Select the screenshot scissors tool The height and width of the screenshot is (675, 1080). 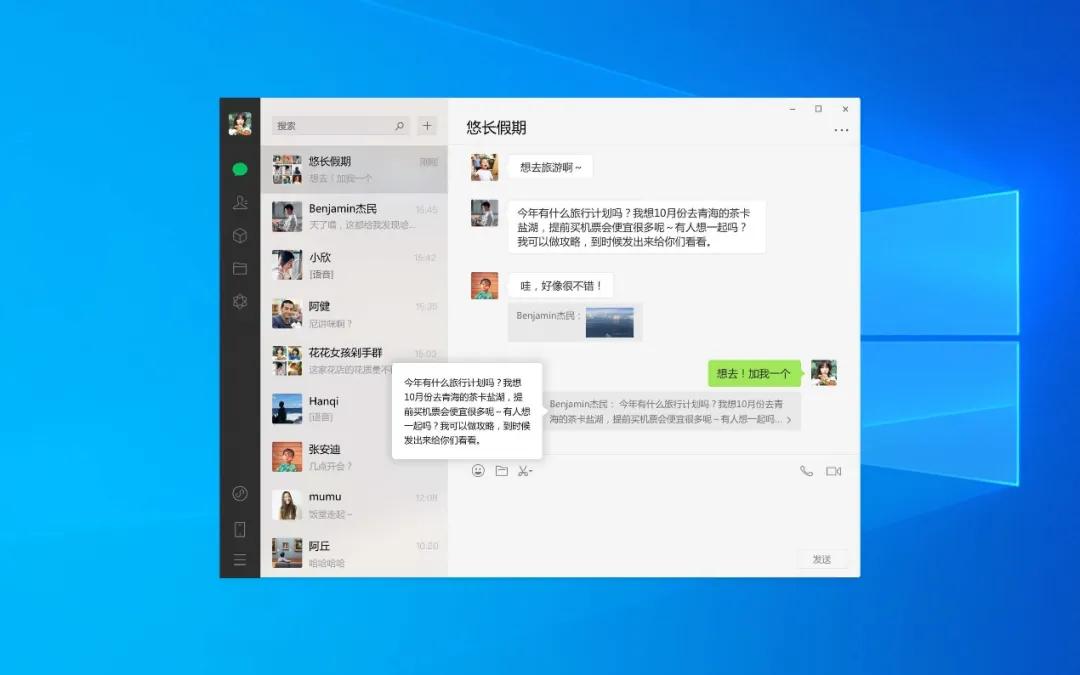524,470
